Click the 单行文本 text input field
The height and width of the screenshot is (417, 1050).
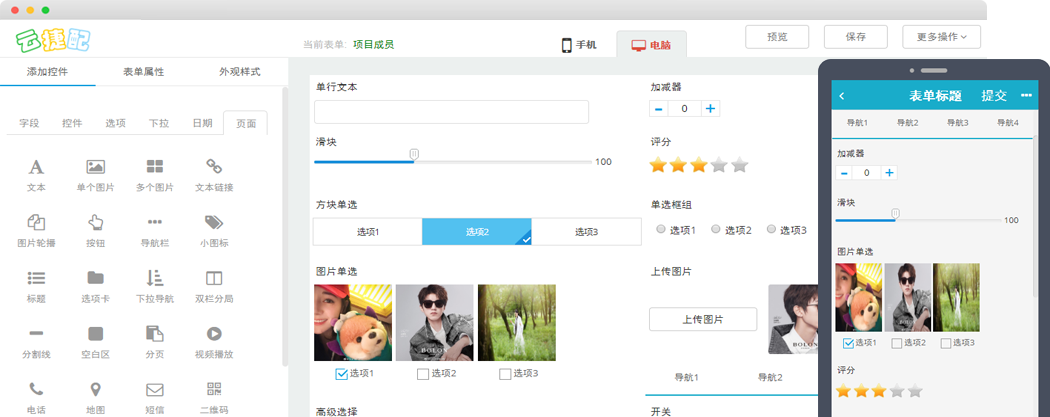coord(451,112)
